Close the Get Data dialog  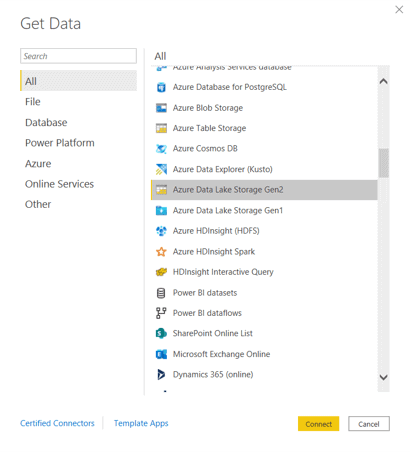pos(399,9)
